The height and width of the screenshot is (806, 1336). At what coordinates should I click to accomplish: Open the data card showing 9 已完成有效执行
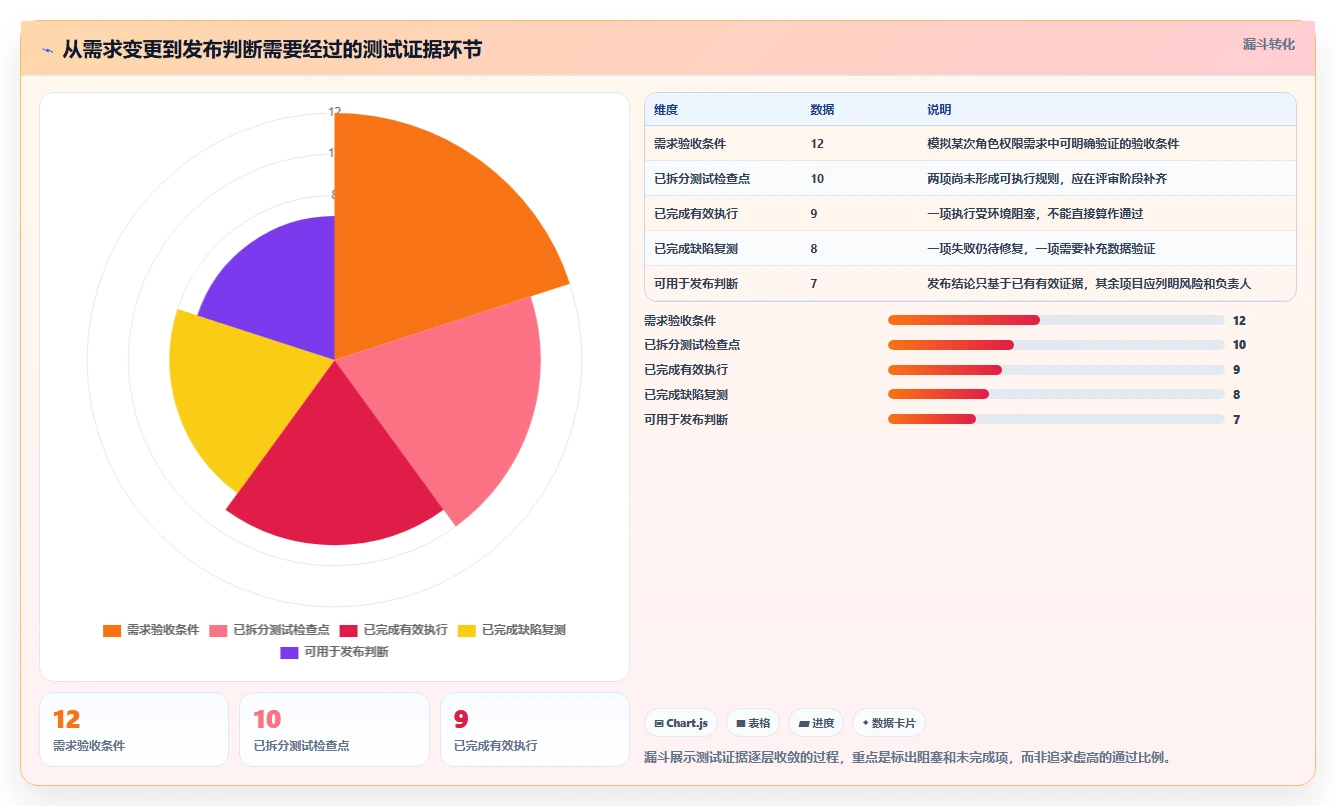pos(535,729)
